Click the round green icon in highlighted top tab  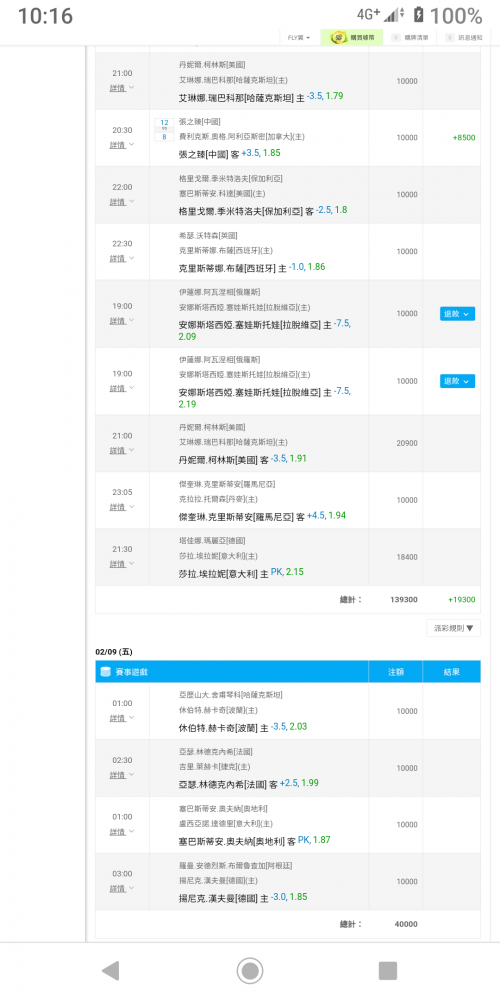(339, 38)
